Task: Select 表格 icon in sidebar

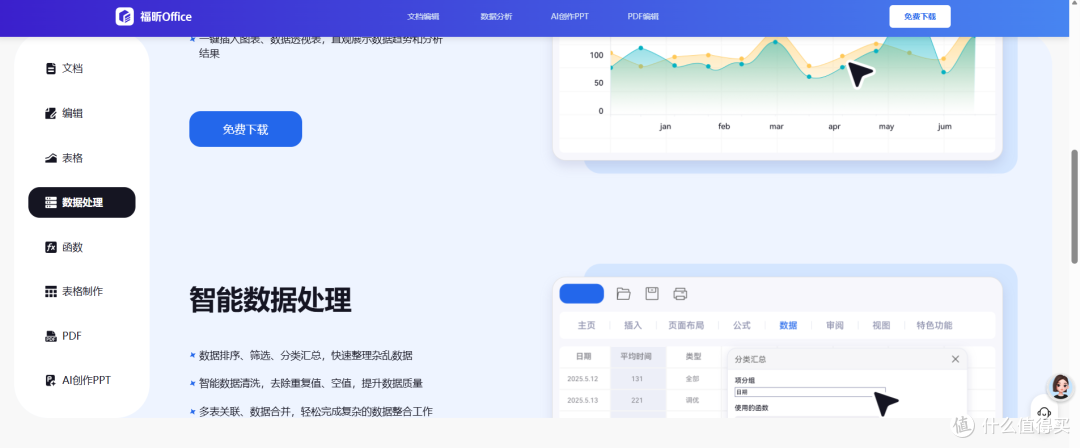Action: coord(50,158)
